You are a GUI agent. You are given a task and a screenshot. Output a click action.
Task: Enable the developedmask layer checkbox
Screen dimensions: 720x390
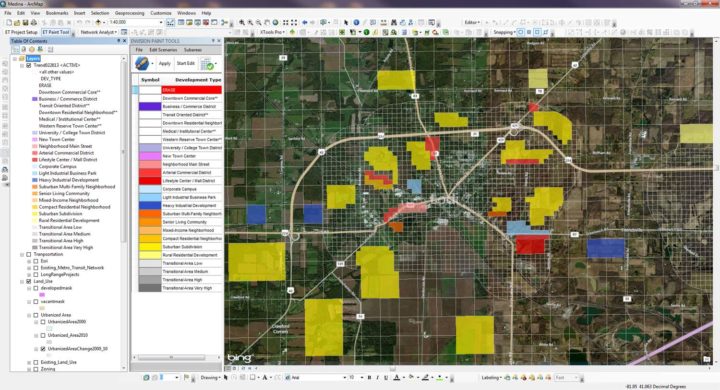(36, 288)
